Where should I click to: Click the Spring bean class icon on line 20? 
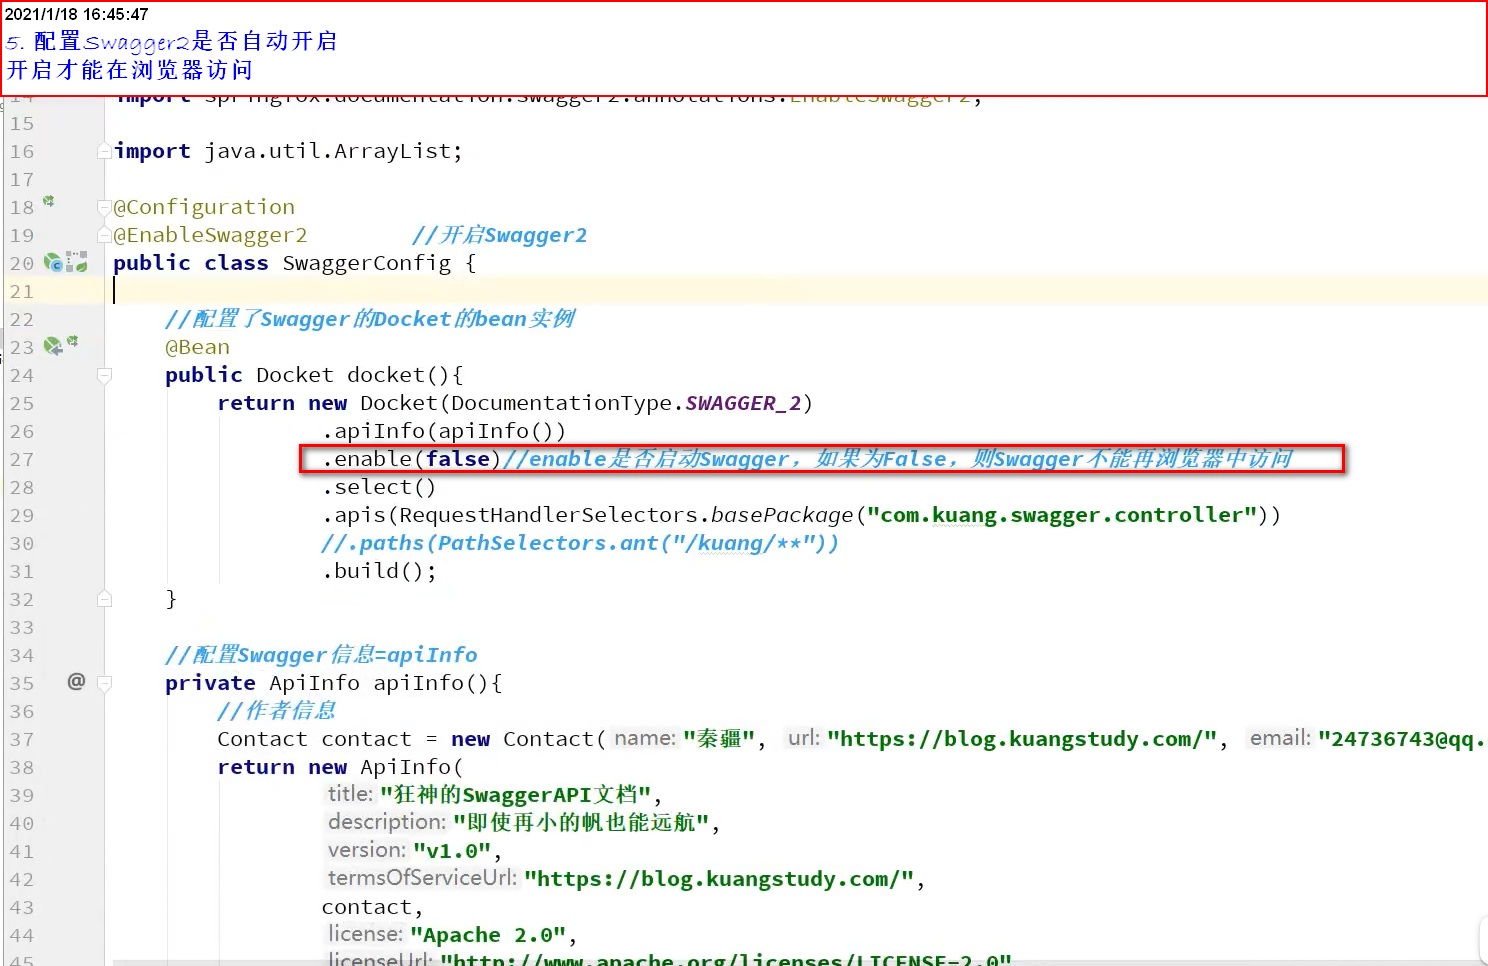(x=54, y=263)
